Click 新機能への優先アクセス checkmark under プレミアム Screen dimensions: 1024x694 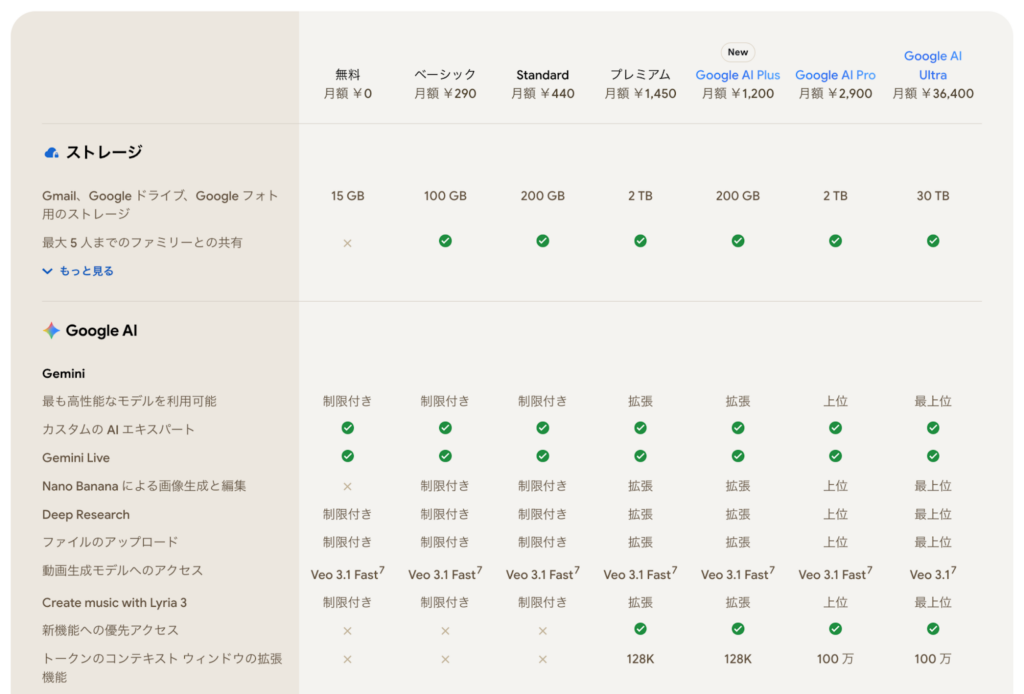[640, 630]
